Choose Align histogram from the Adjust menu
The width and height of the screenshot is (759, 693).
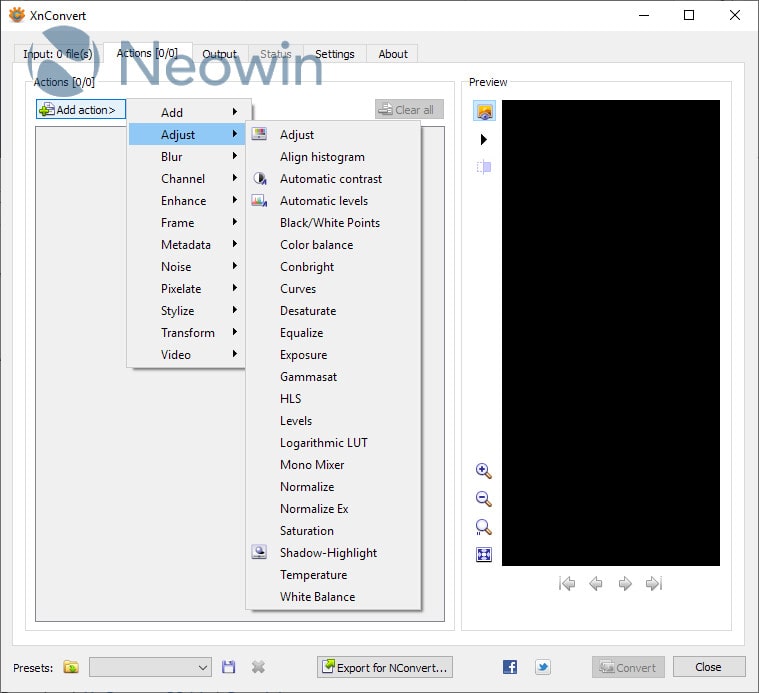333,157
